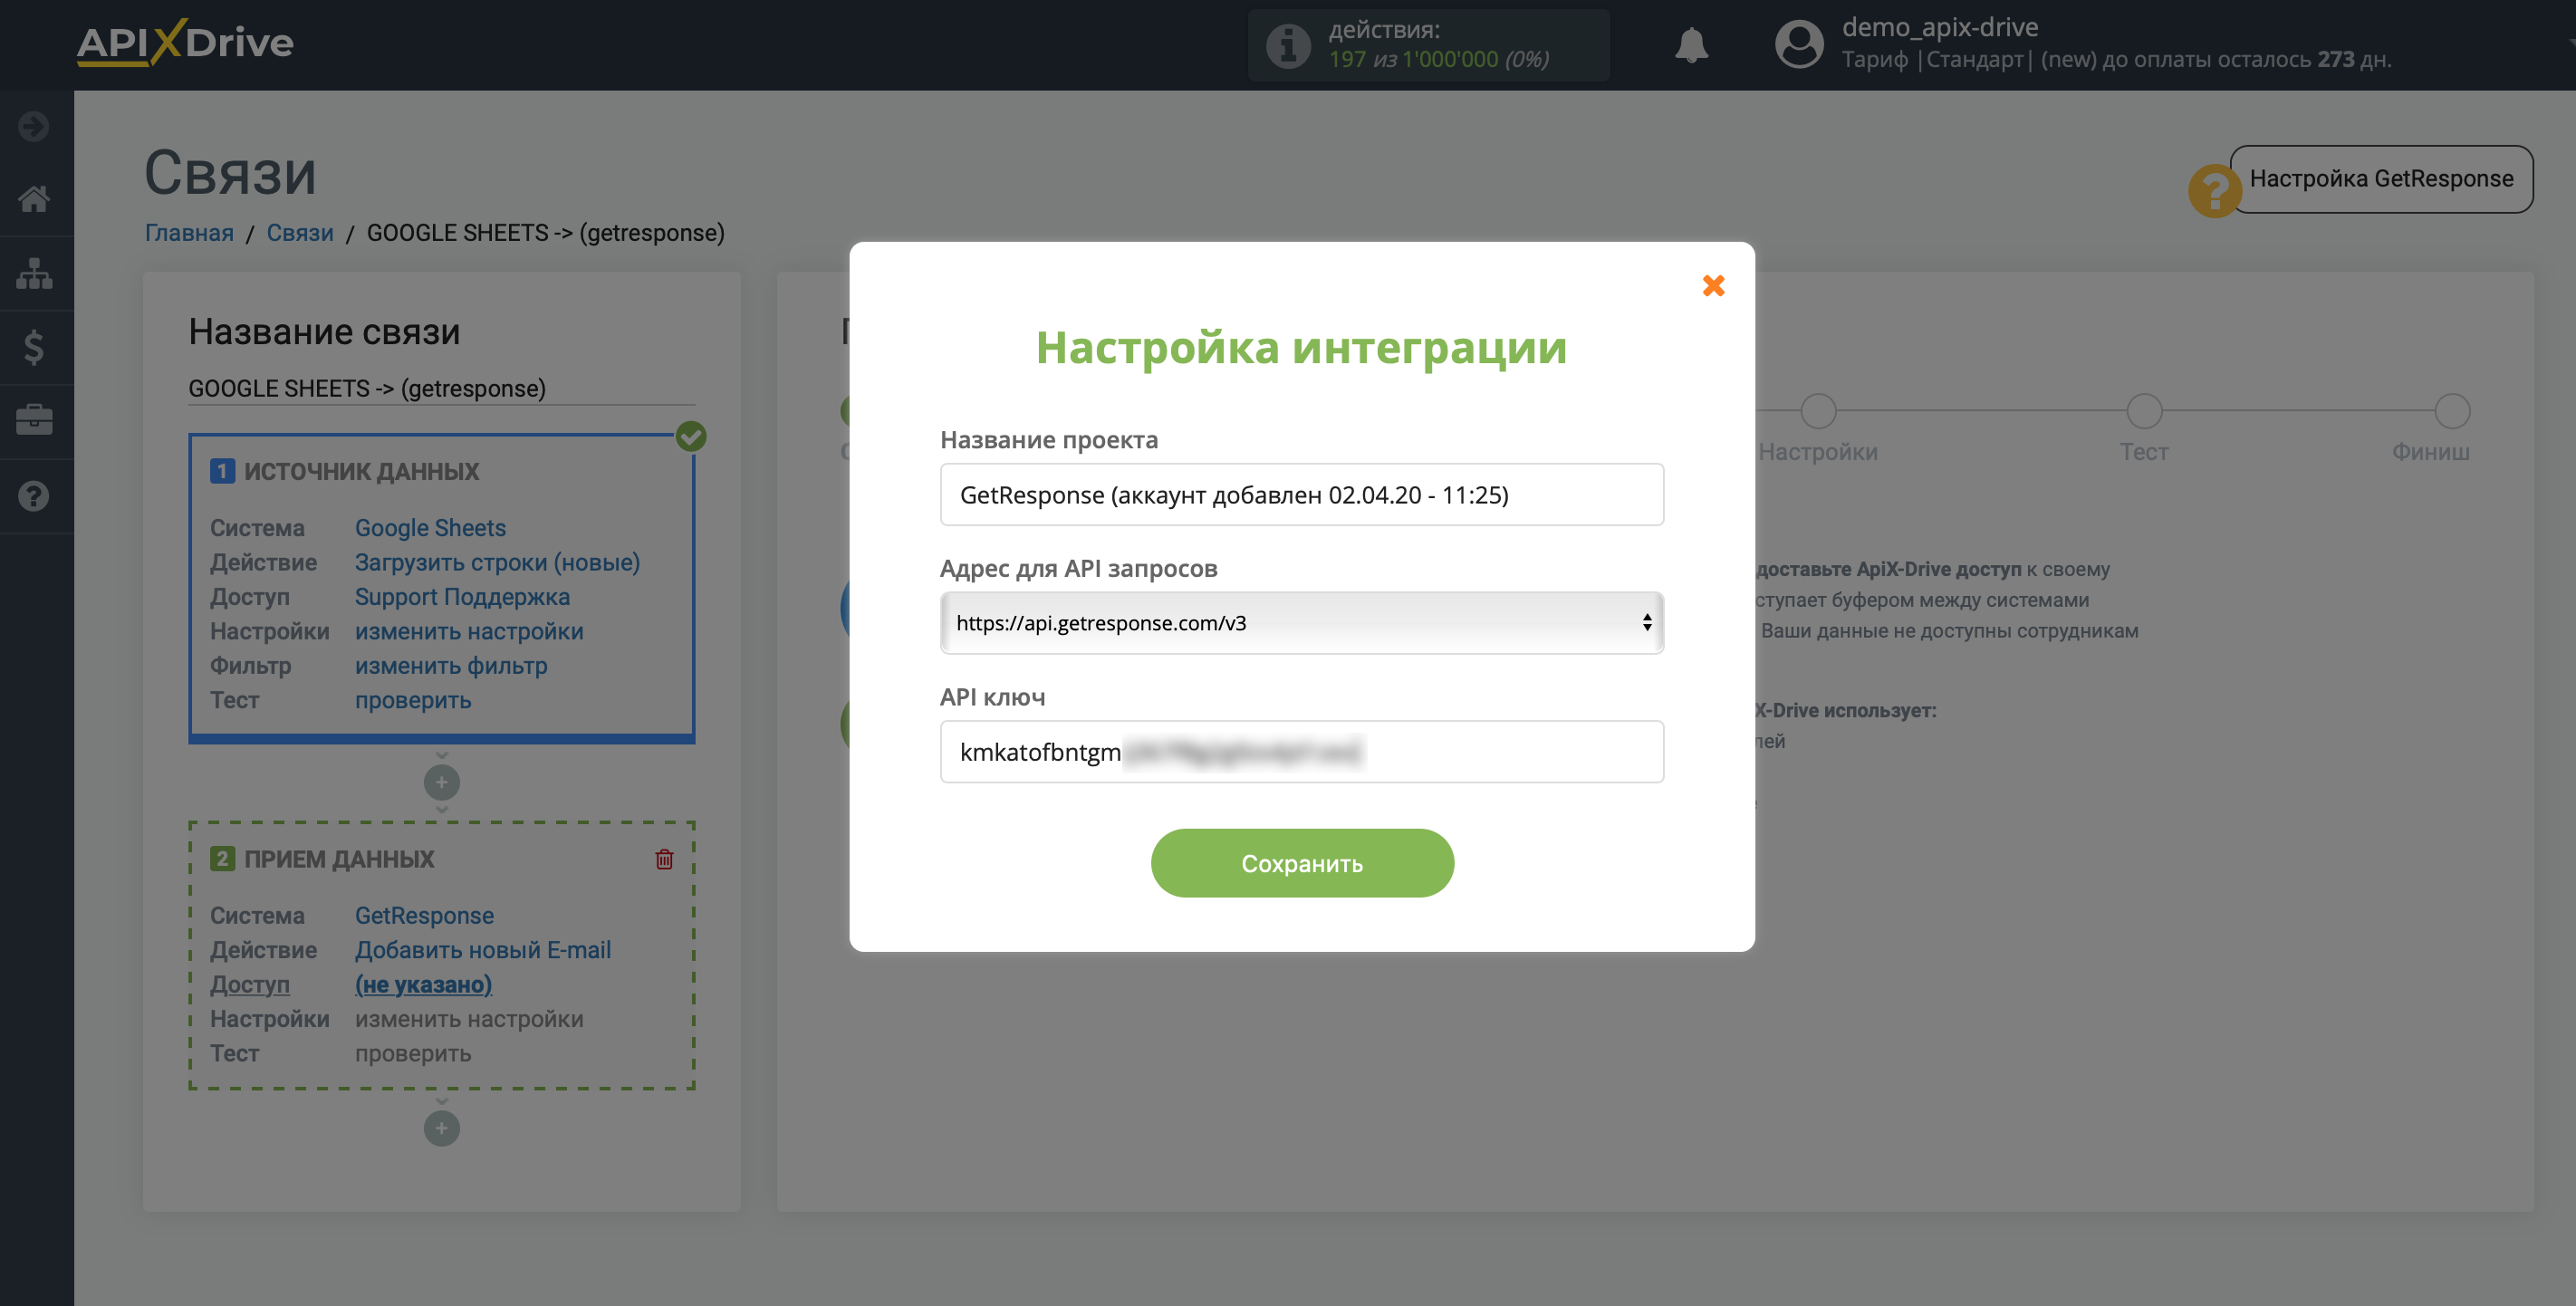2576x1306 pixels.
Task: Click the Название проекта input field
Action: [x=1301, y=494]
